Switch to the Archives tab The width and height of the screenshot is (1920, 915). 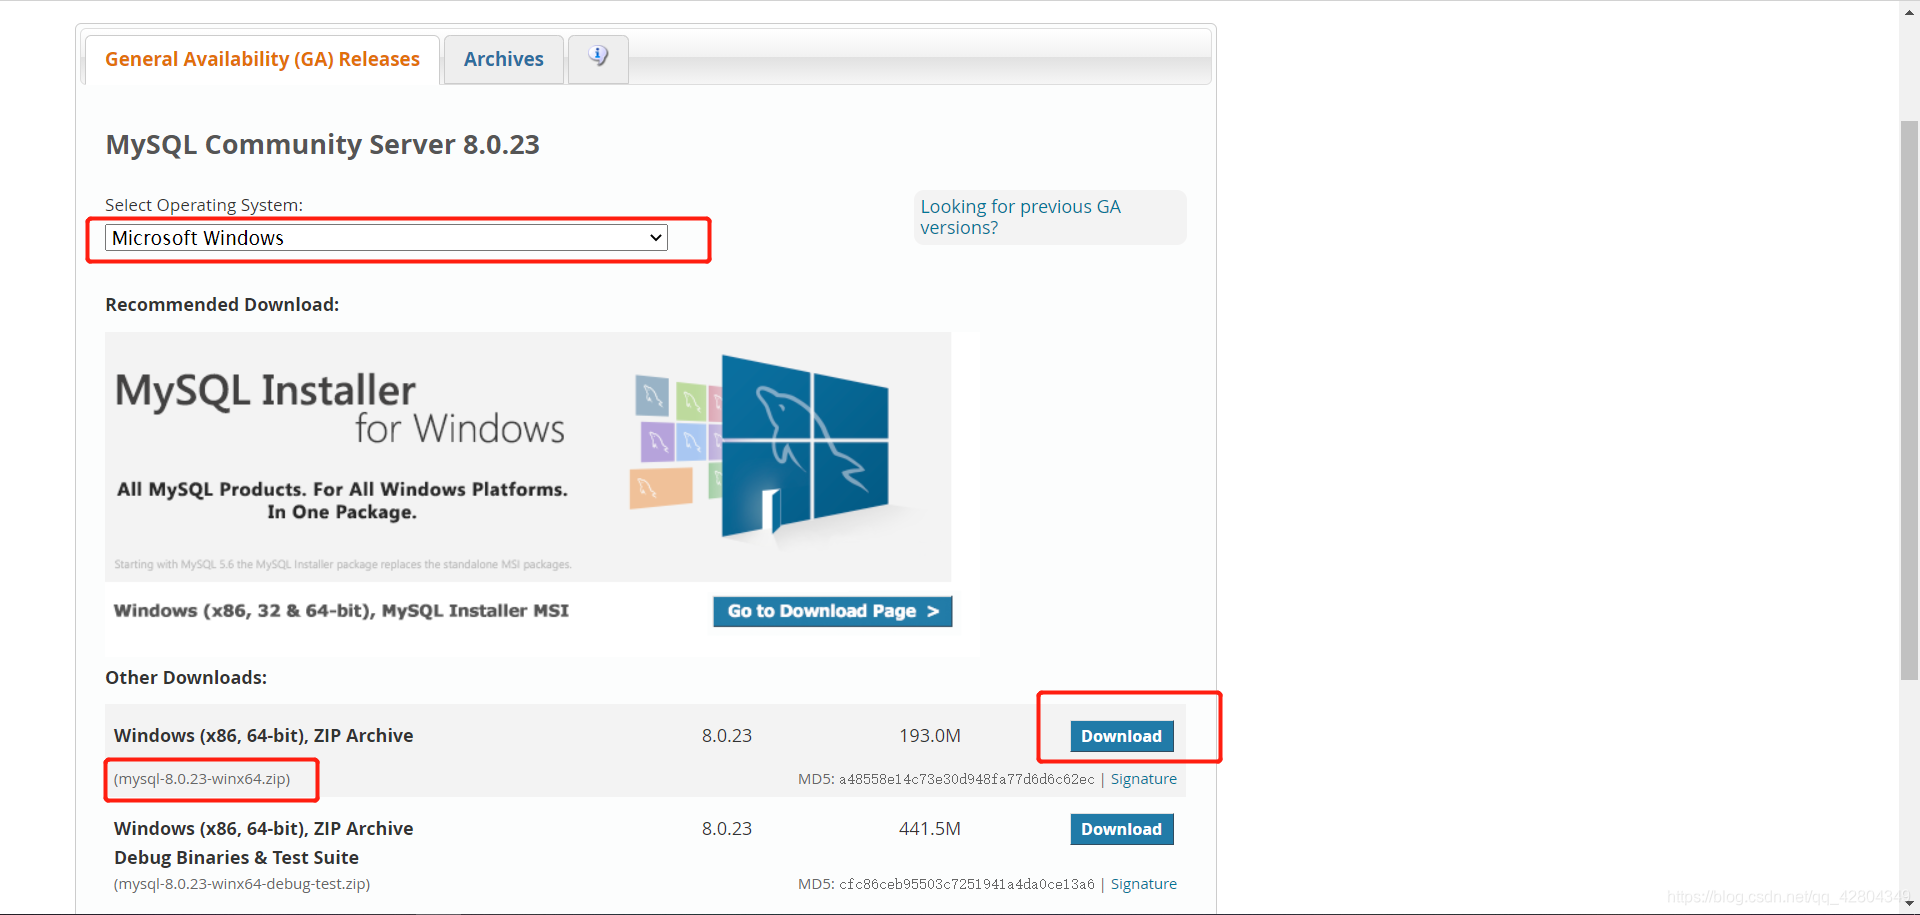(x=504, y=60)
